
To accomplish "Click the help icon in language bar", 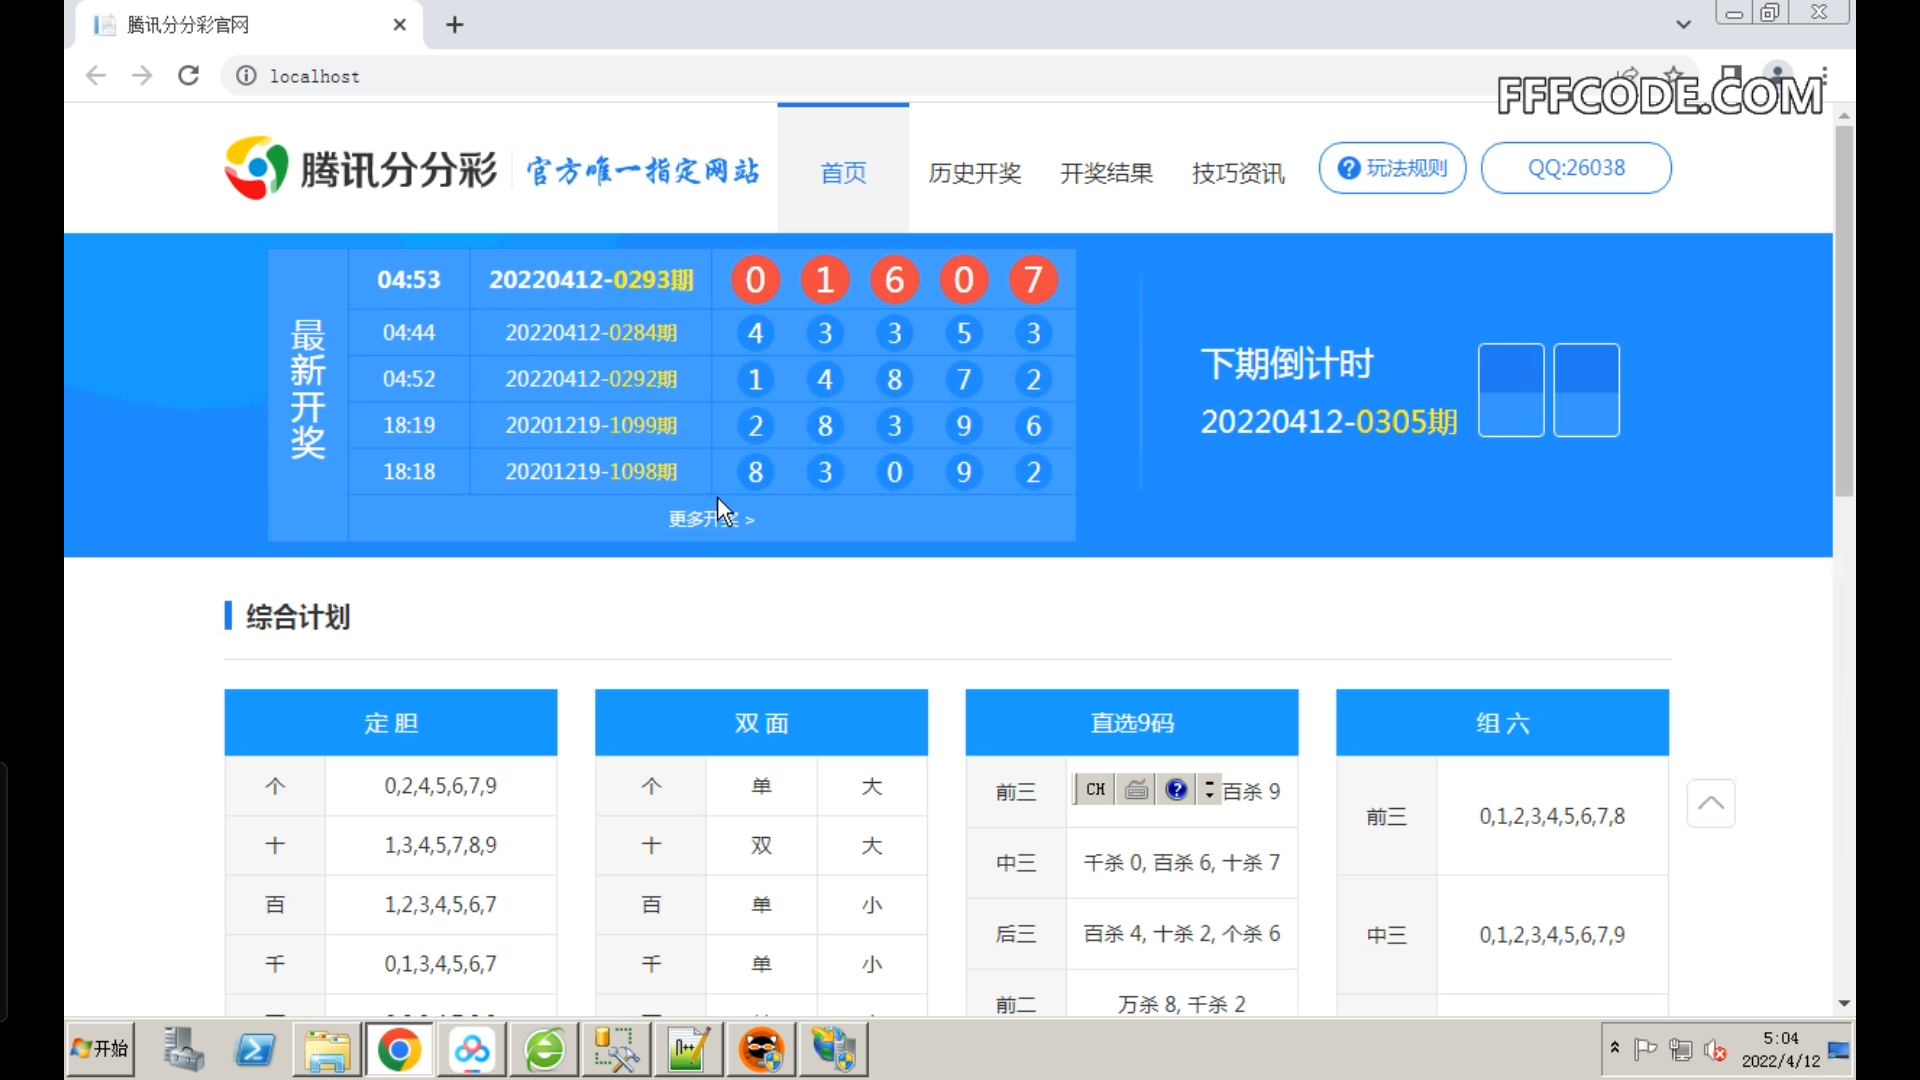I will pos(1177,790).
